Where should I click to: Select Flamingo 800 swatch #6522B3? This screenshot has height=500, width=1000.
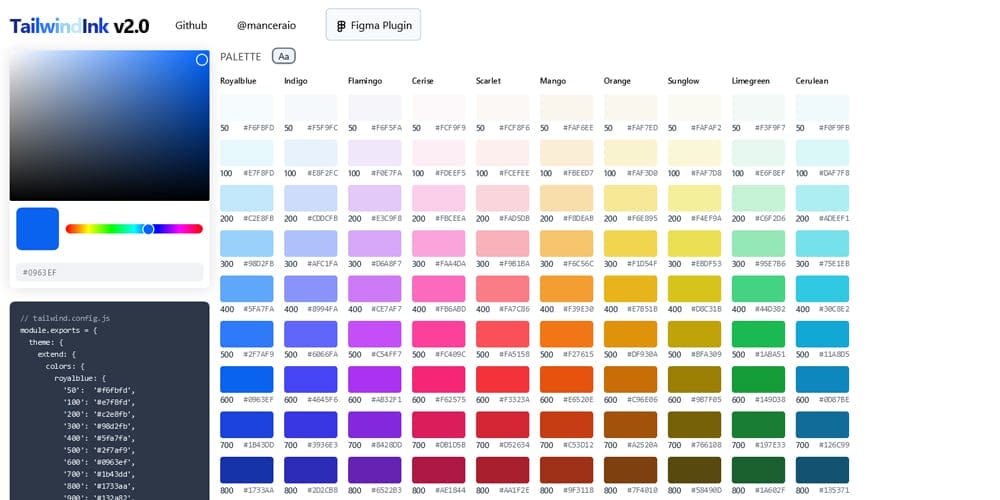pyautogui.click(x=375, y=470)
